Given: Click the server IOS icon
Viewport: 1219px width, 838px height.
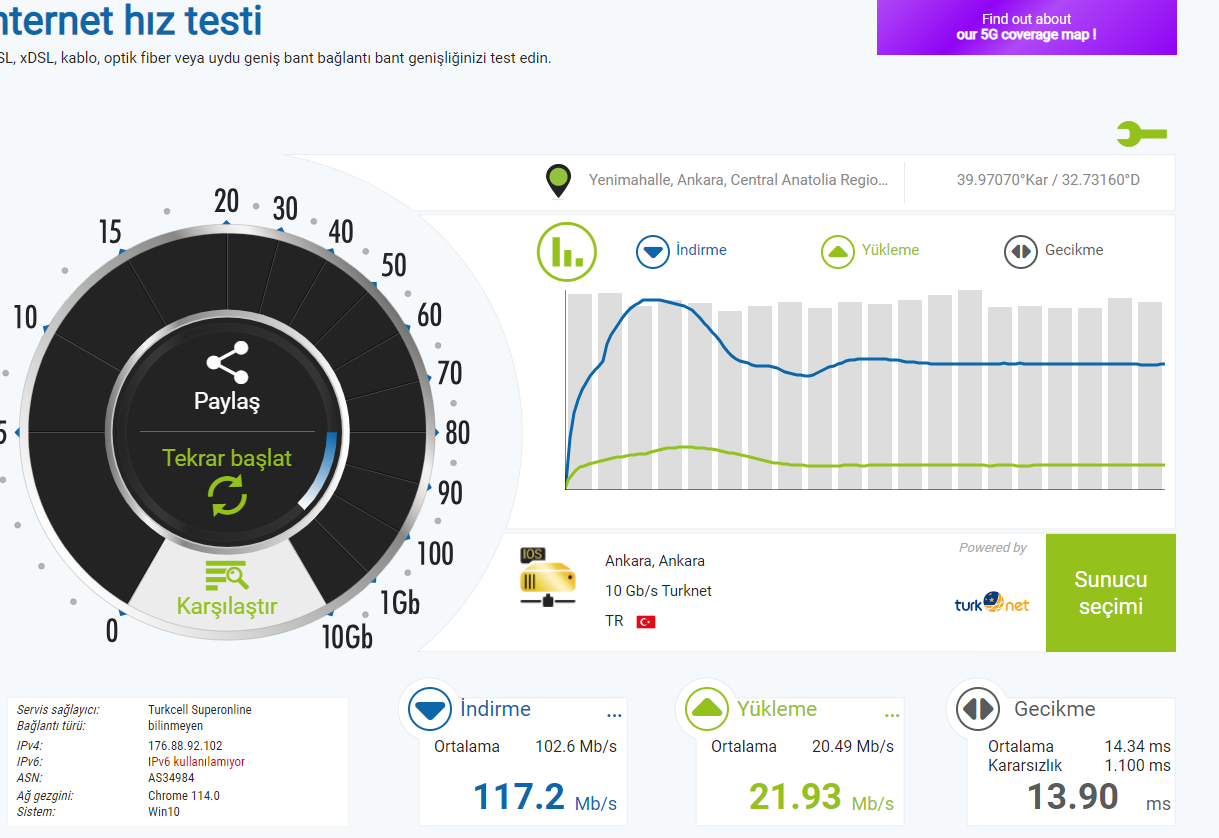Looking at the screenshot, I should (547, 577).
